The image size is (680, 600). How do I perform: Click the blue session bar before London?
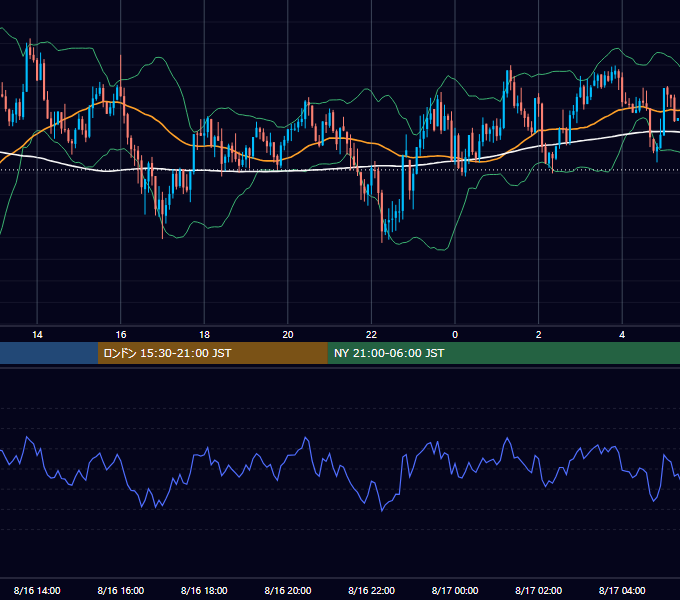[49, 353]
